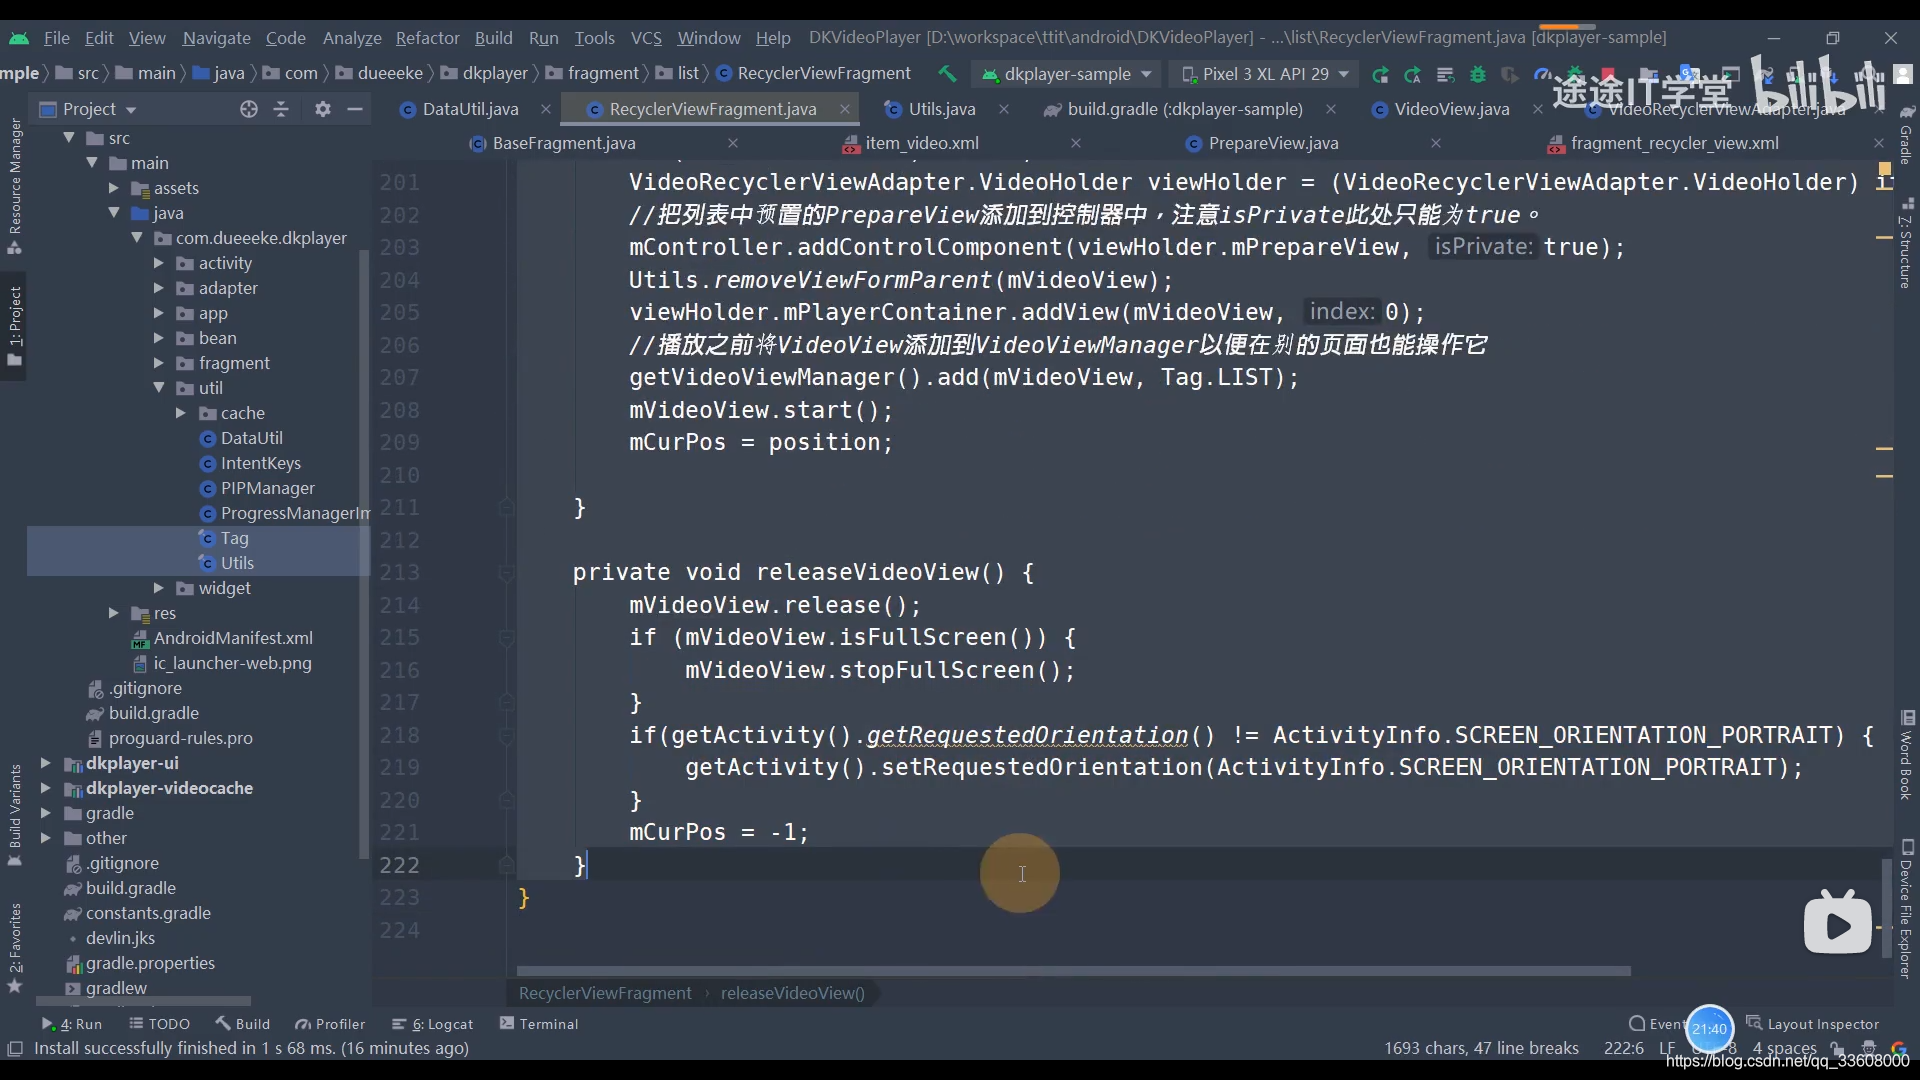This screenshot has width=1920, height=1080.
Task: Open the TODO tool window
Action: coord(160,1024)
